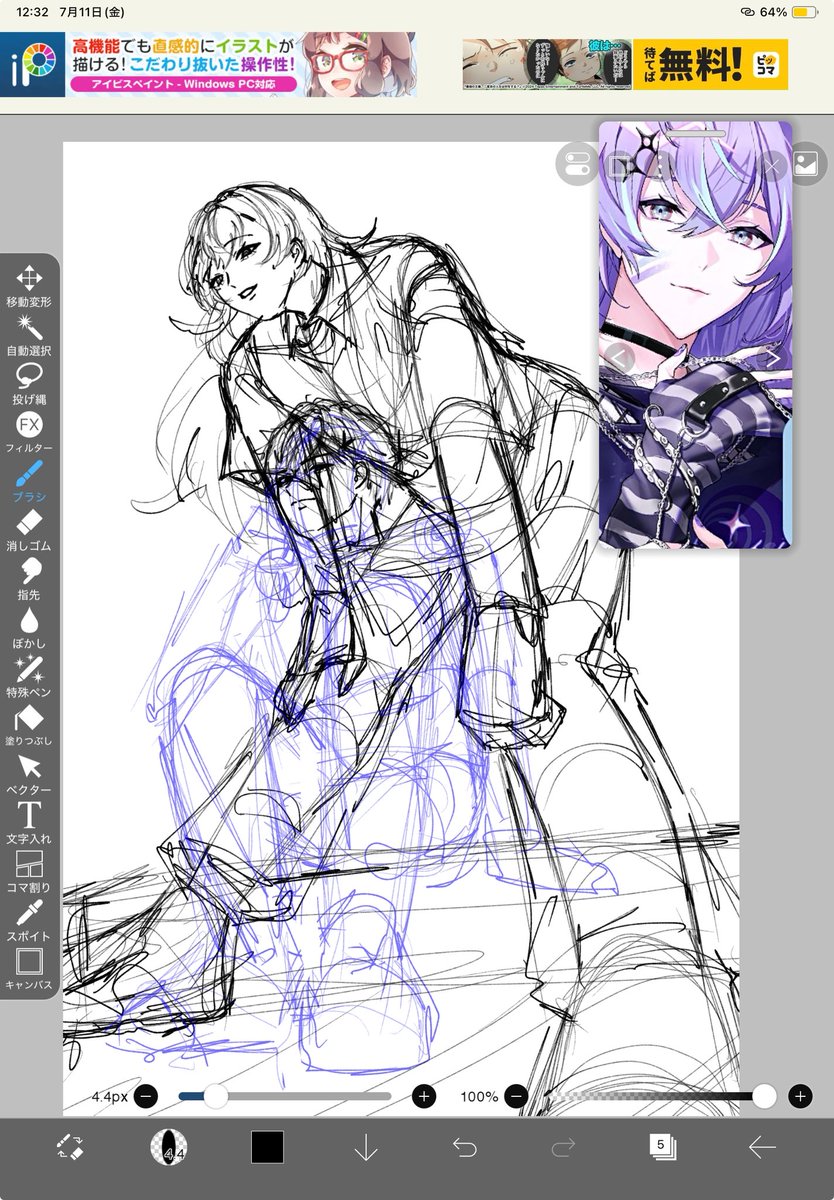Open the FX Filter tool

[29, 433]
